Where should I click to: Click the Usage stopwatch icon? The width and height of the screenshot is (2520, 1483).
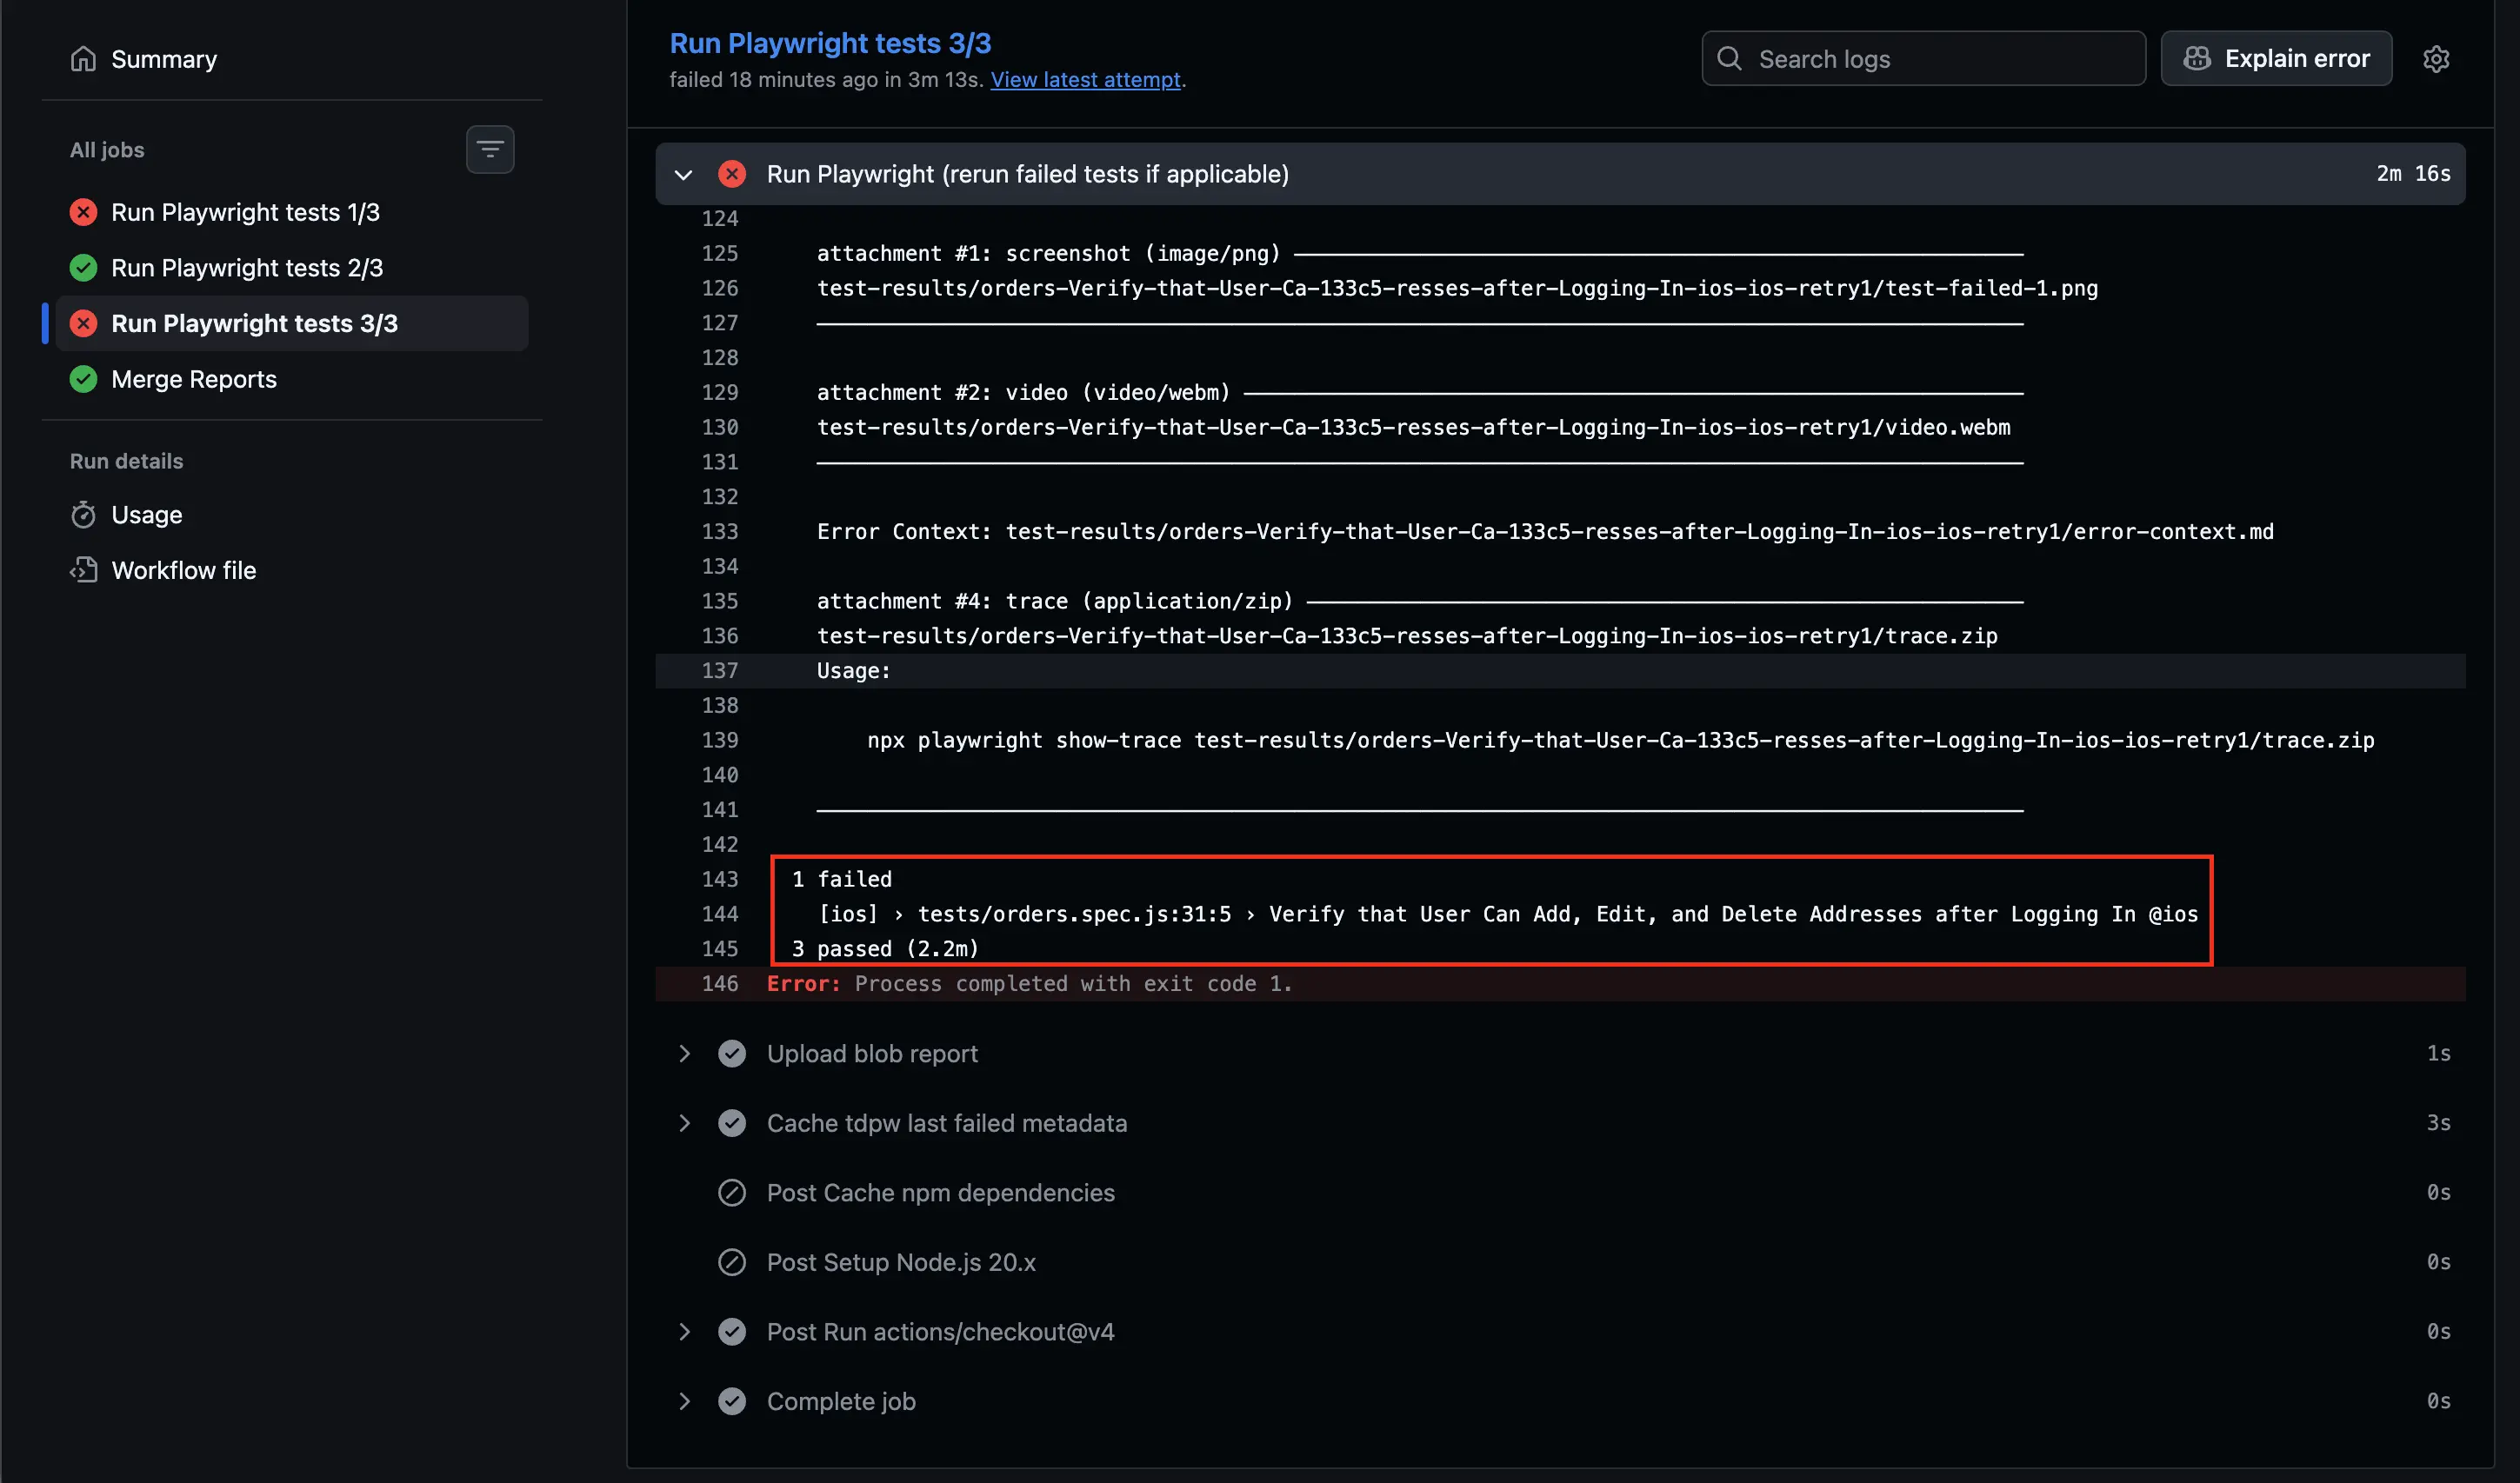click(x=83, y=515)
